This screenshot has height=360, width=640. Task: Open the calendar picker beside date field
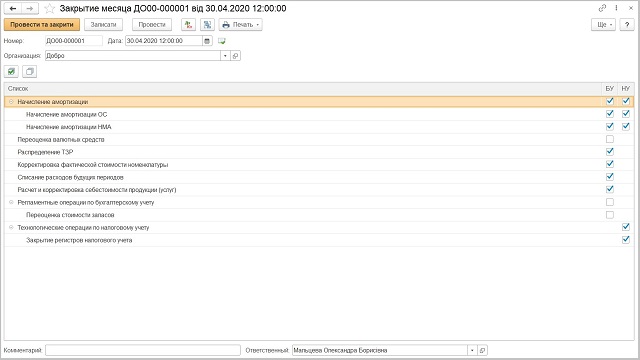click(x=207, y=41)
